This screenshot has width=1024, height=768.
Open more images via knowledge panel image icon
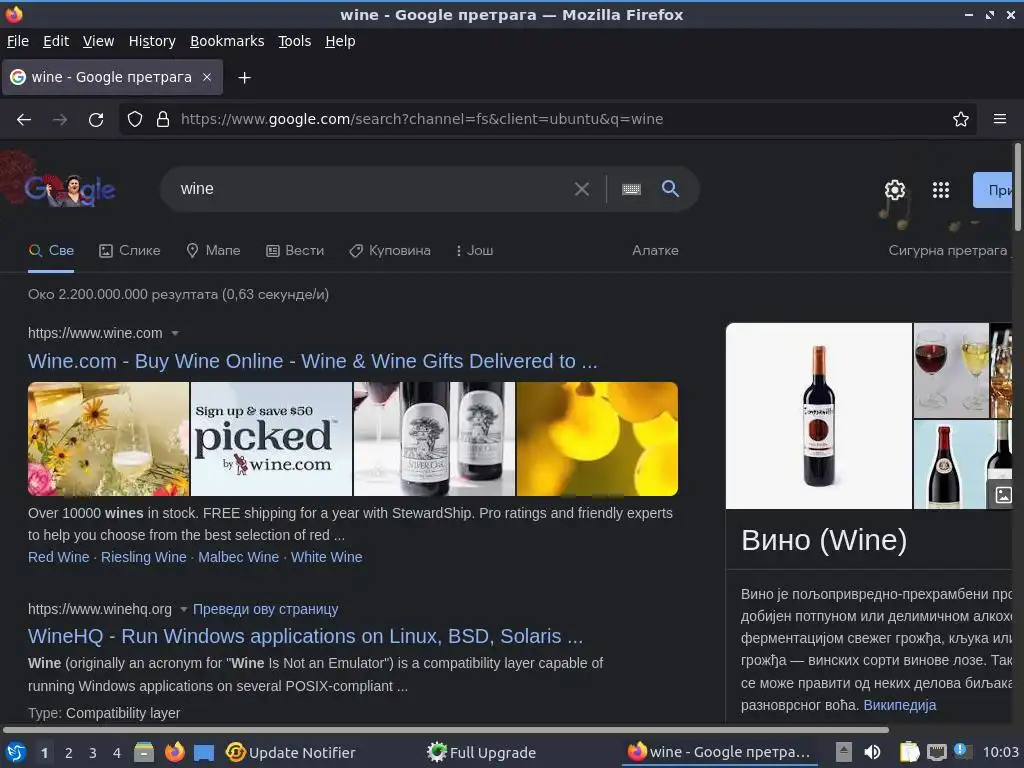click(x=1003, y=495)
